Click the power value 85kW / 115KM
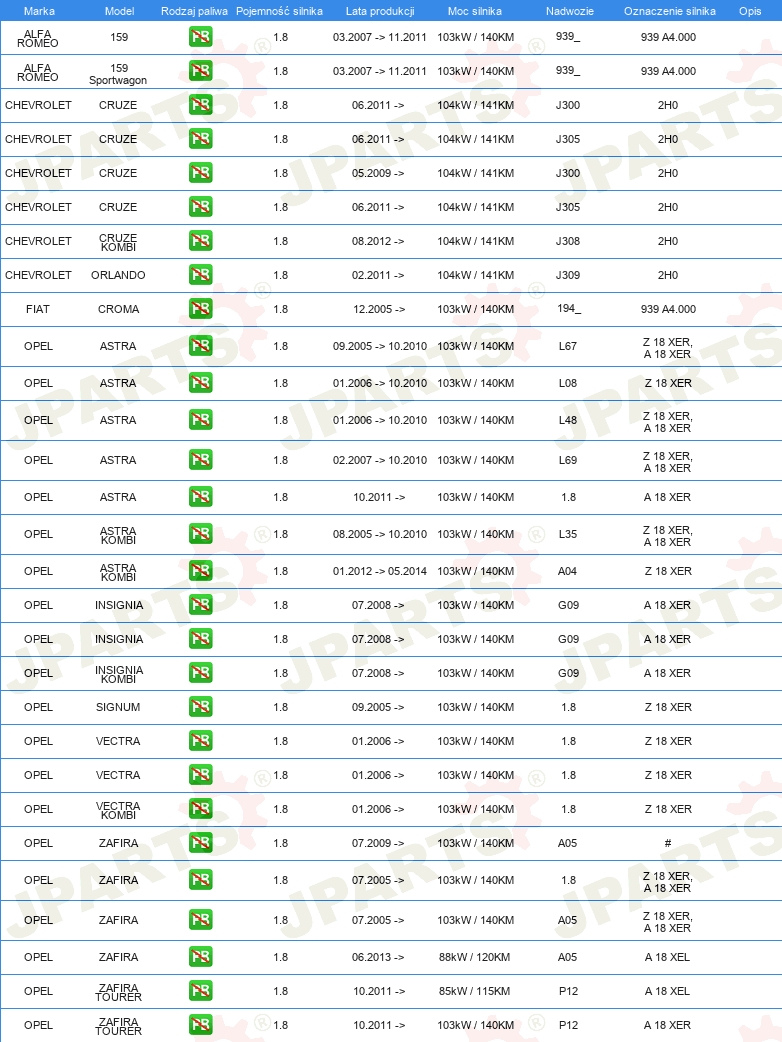782x1042 pixels. pos(474,991)
